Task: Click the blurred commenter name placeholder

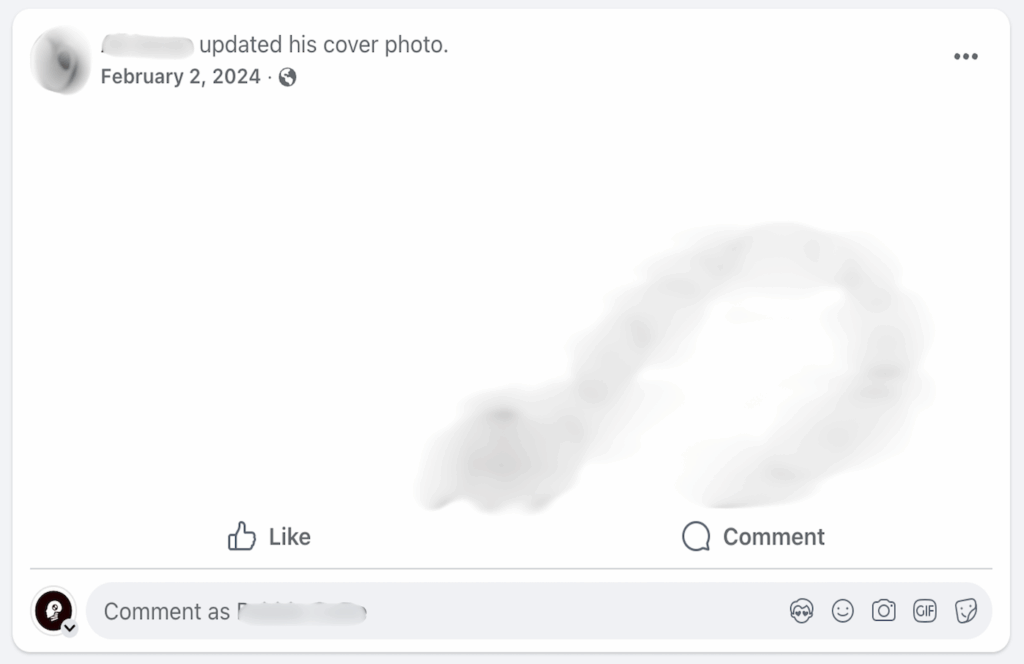Action: tap(302, 612)
